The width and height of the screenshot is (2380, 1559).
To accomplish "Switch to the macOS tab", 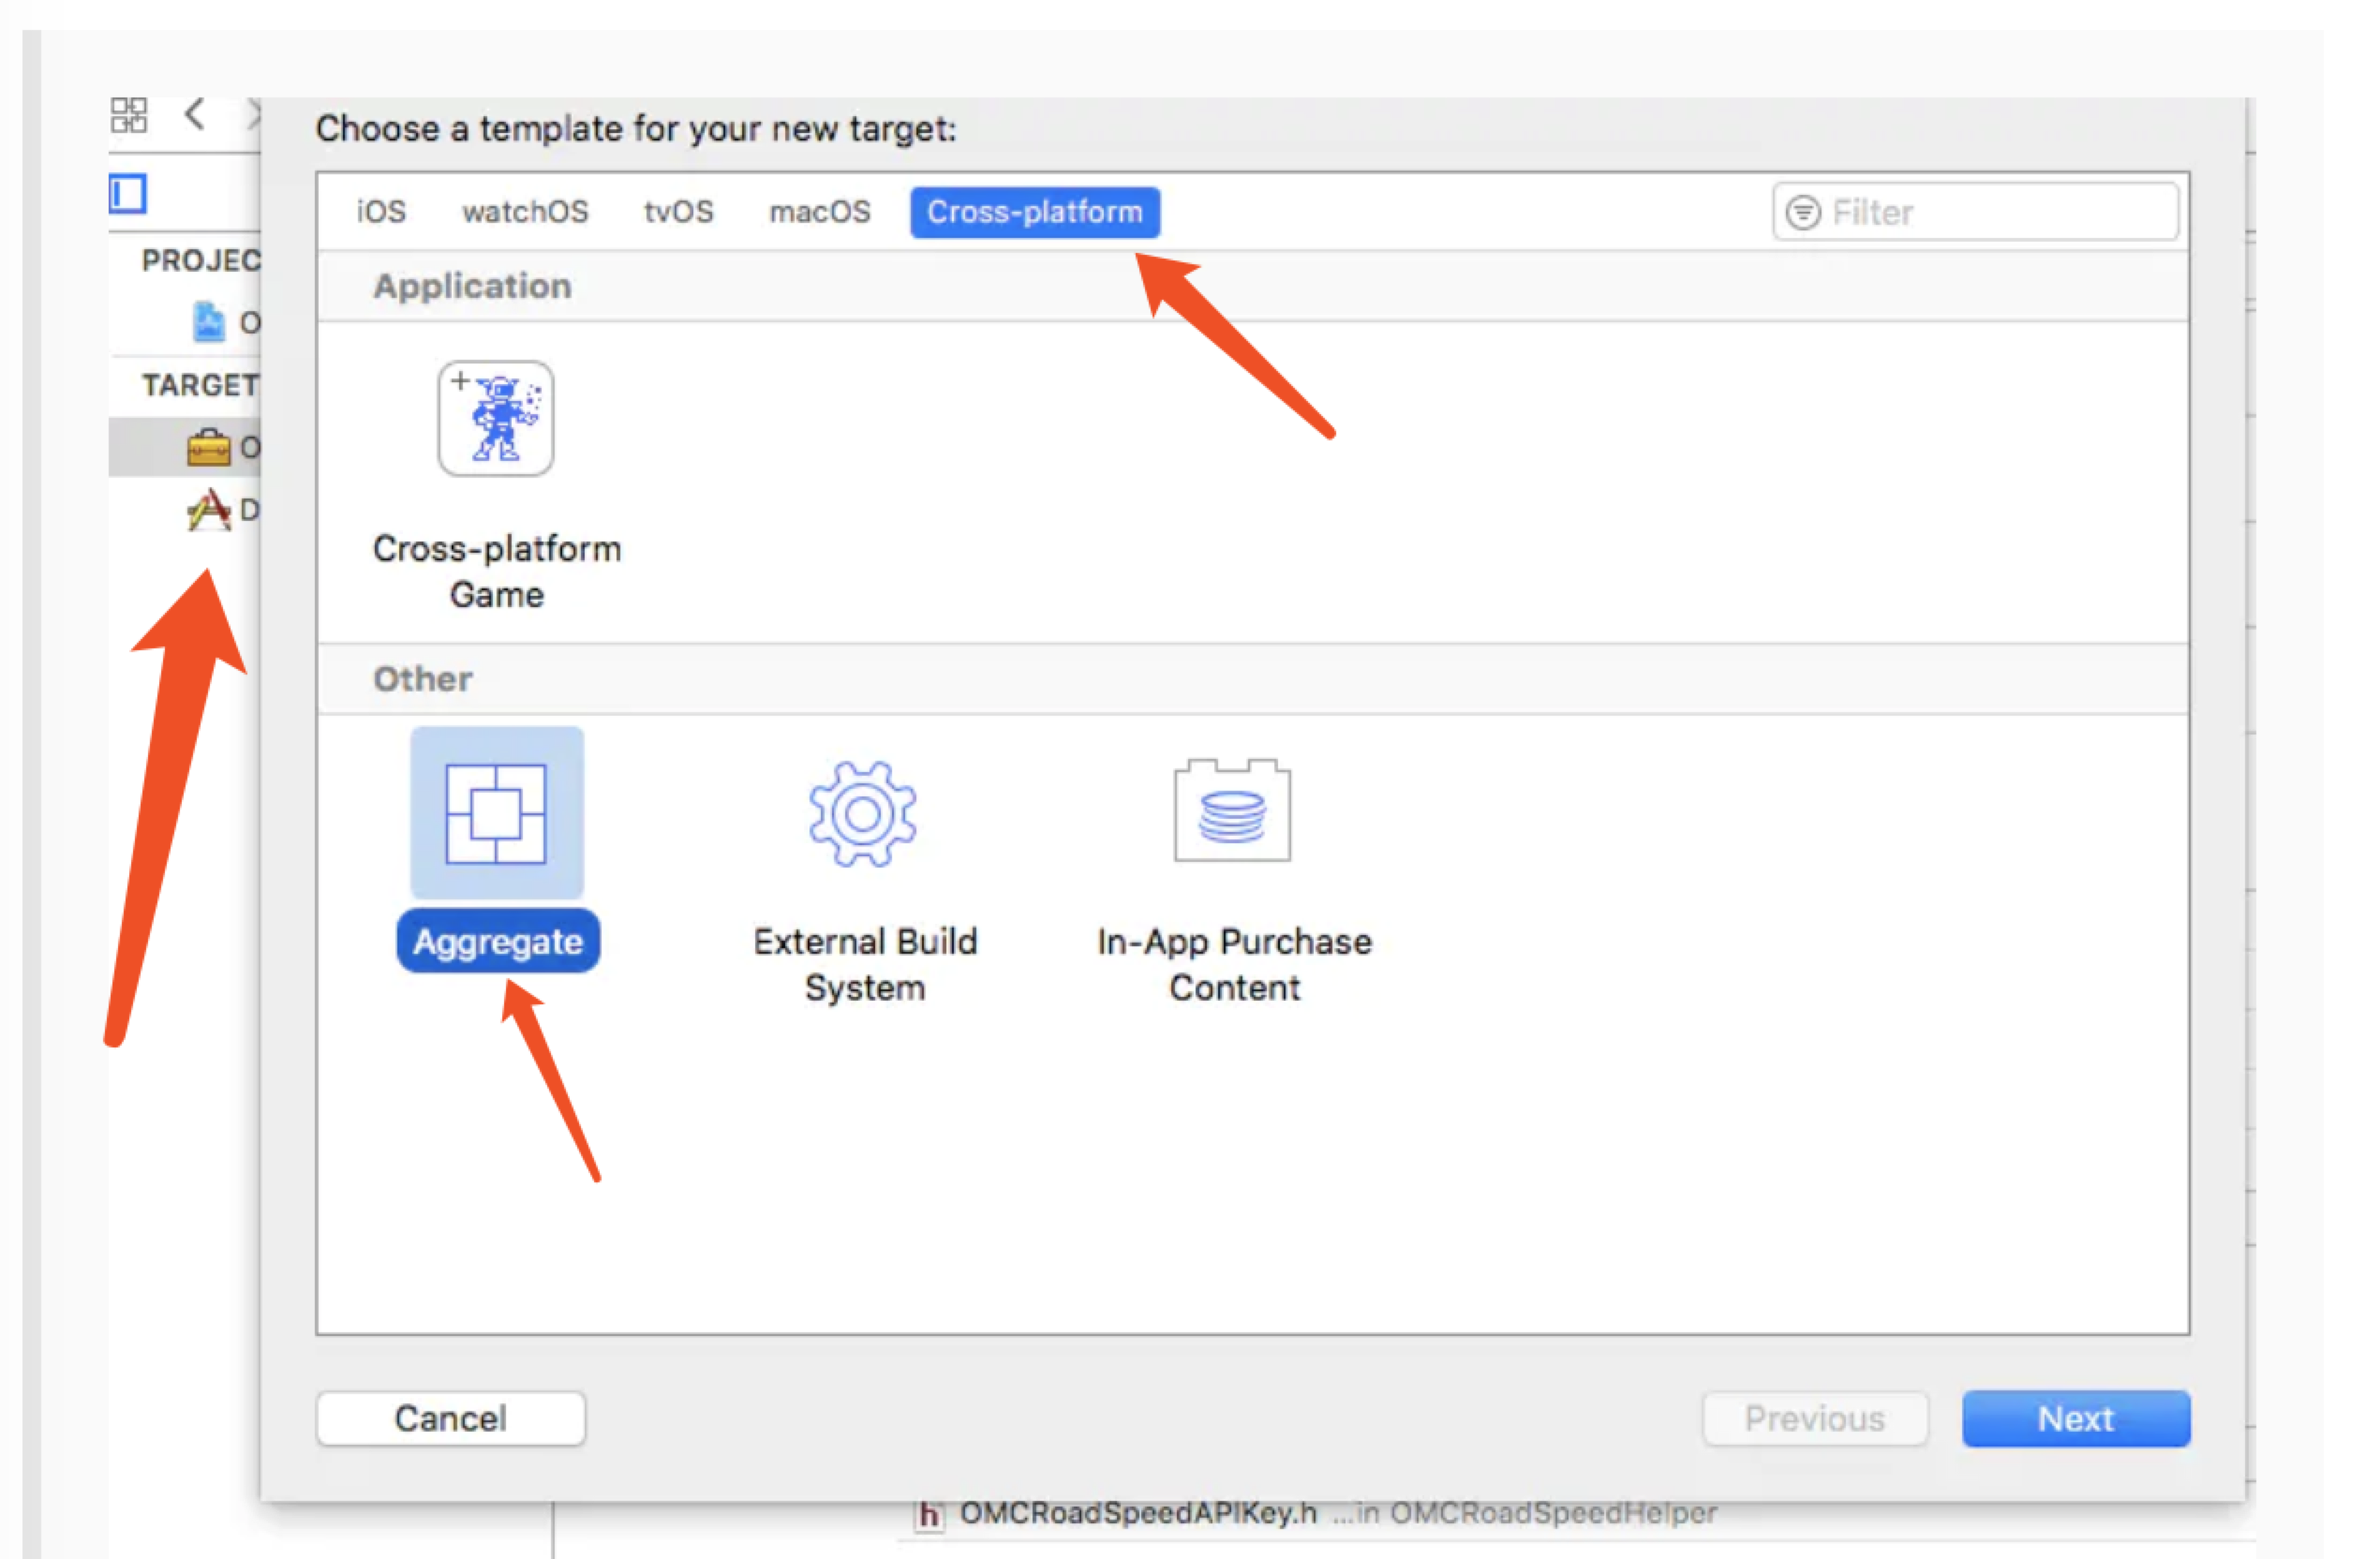I will pos(819,212).
